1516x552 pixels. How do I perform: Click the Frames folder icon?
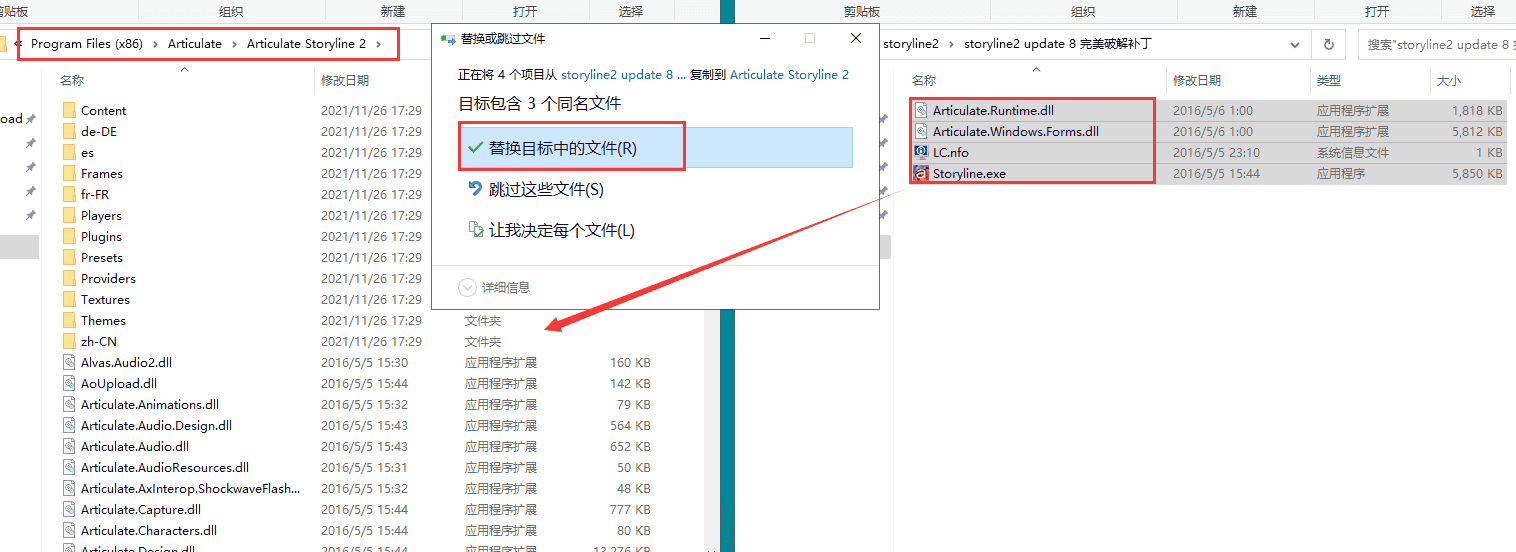[x=68, y=173]
